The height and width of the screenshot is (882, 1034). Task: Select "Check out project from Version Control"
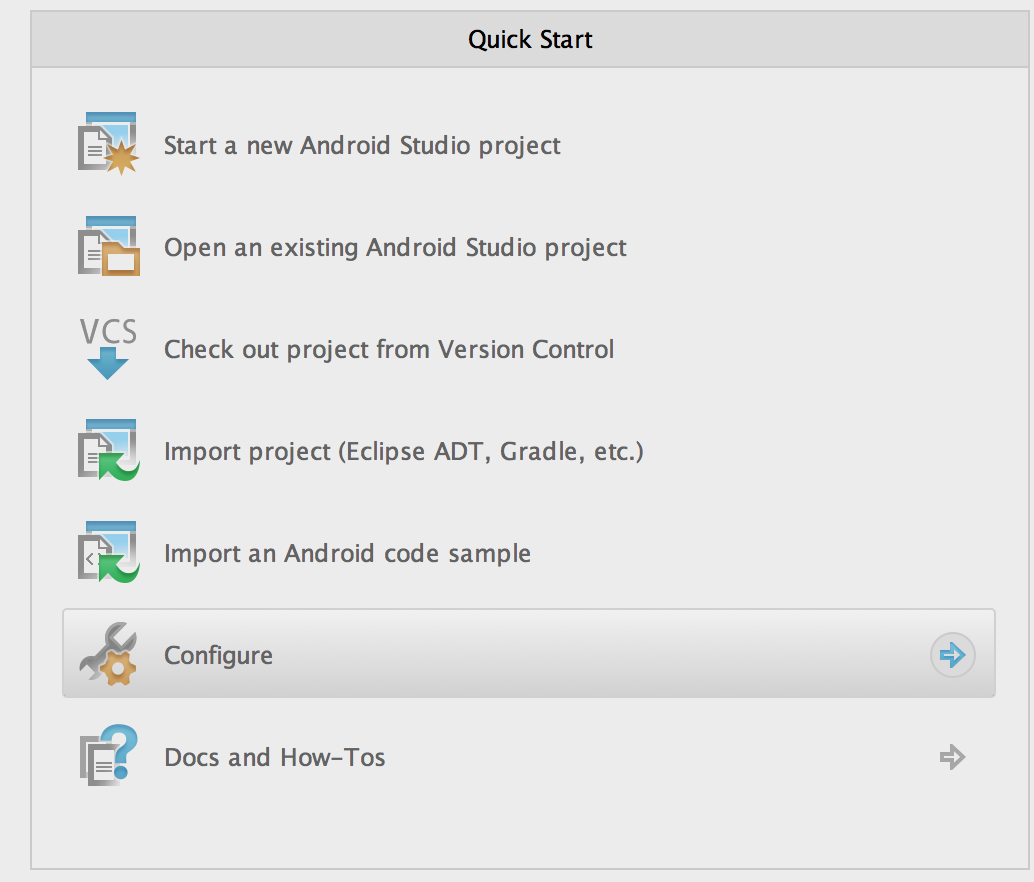(x=389, y=350)
